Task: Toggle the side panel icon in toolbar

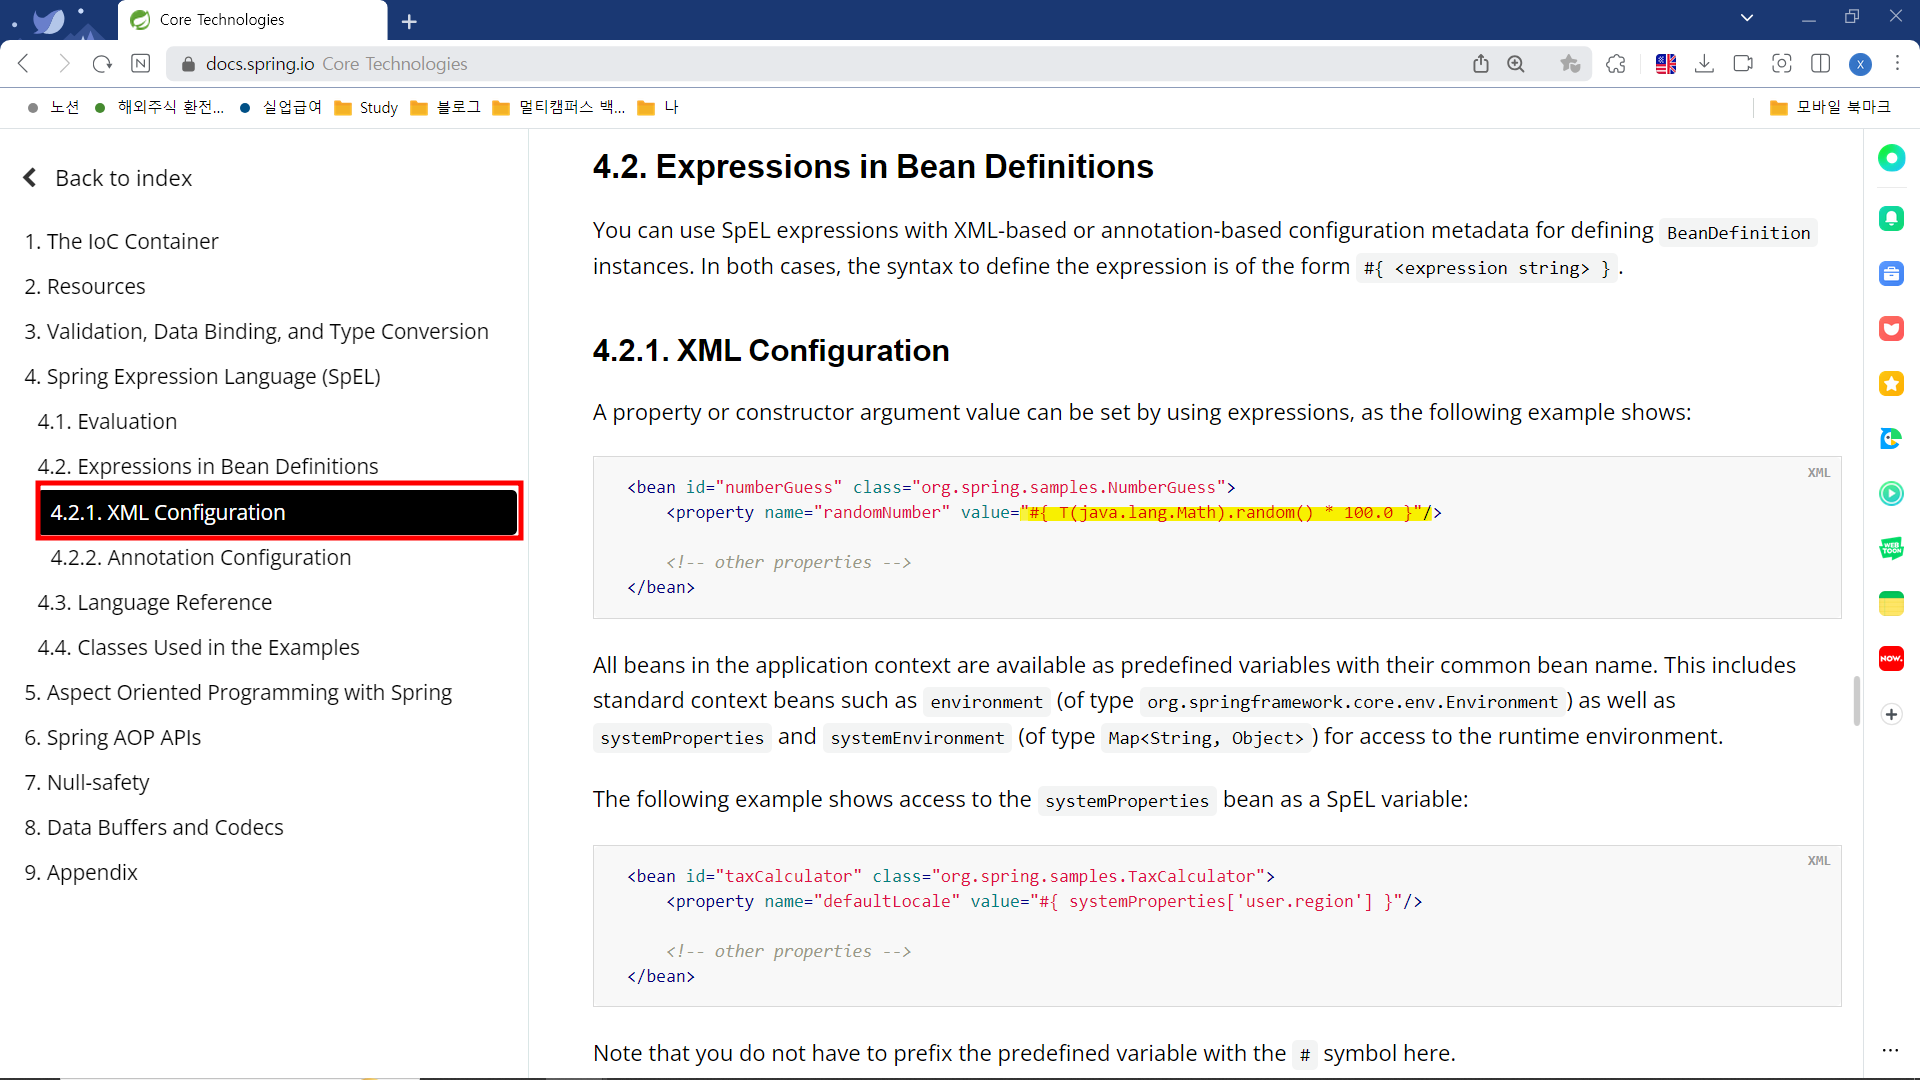Action: (1821, 64)
